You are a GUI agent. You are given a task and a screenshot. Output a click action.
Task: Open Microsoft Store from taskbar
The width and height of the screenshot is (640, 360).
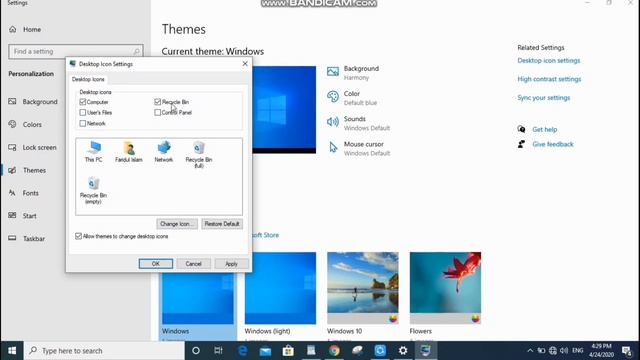click(288, 351)
